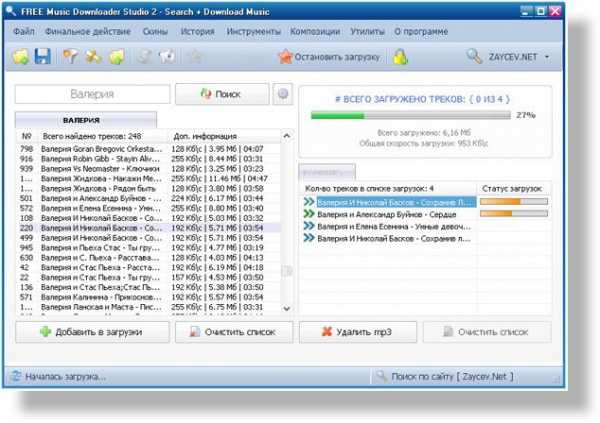This screenshot has height=423, width=600.
Task: Click the overall 27% download progress bar
Action: click(411, 115)
